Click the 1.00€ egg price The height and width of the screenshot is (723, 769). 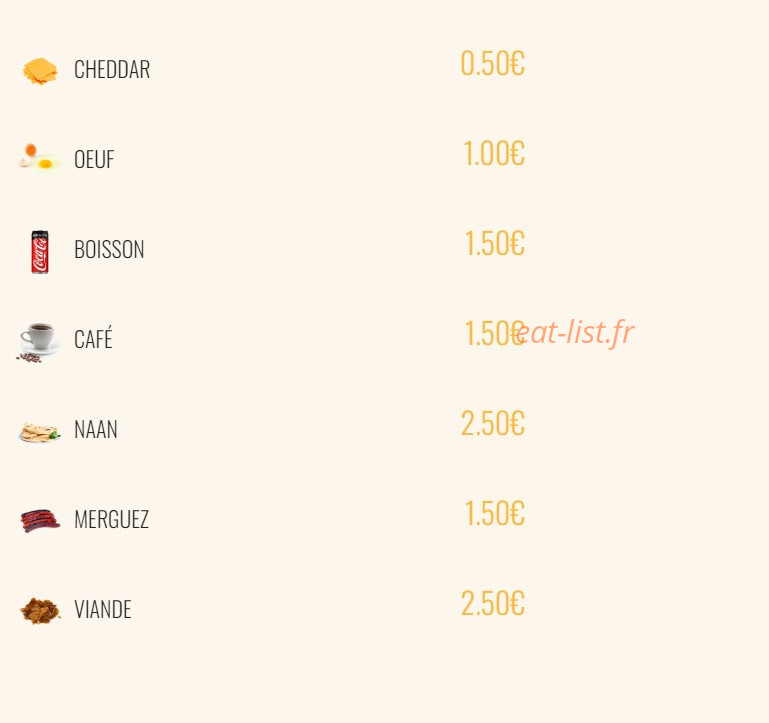pos(494,154)
